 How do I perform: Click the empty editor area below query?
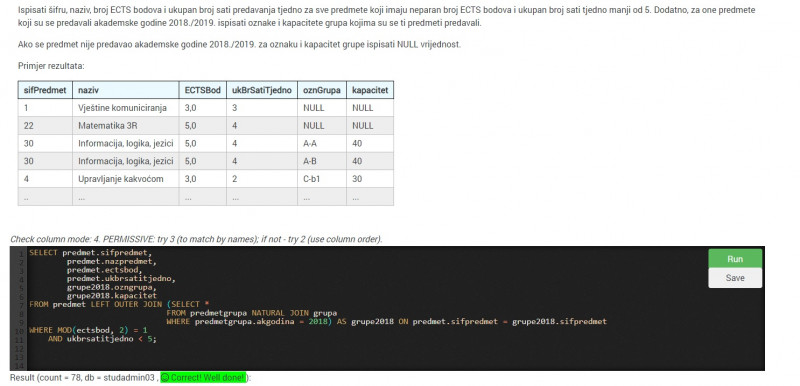(x=357, y=357)
